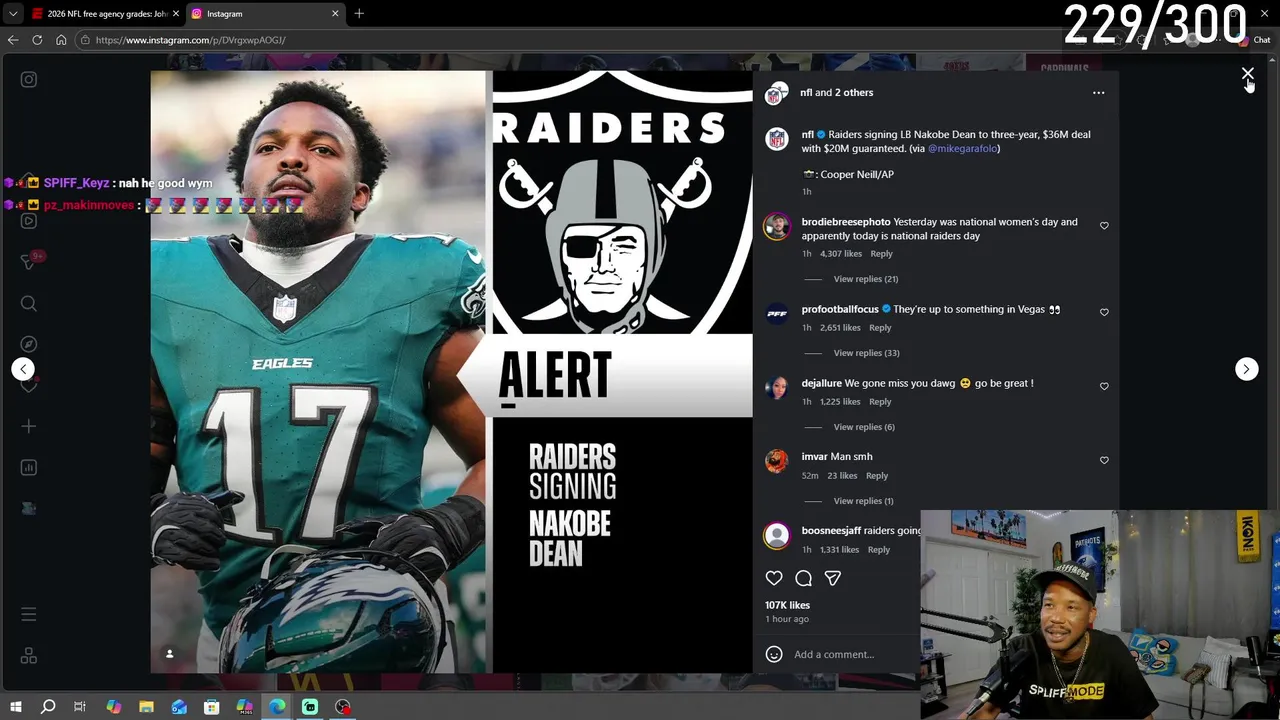Image resolution: width=1280 pixels, height=720 pixels.
Task: Open the More hamburger menu in sidebar
Action: (29, 614)
